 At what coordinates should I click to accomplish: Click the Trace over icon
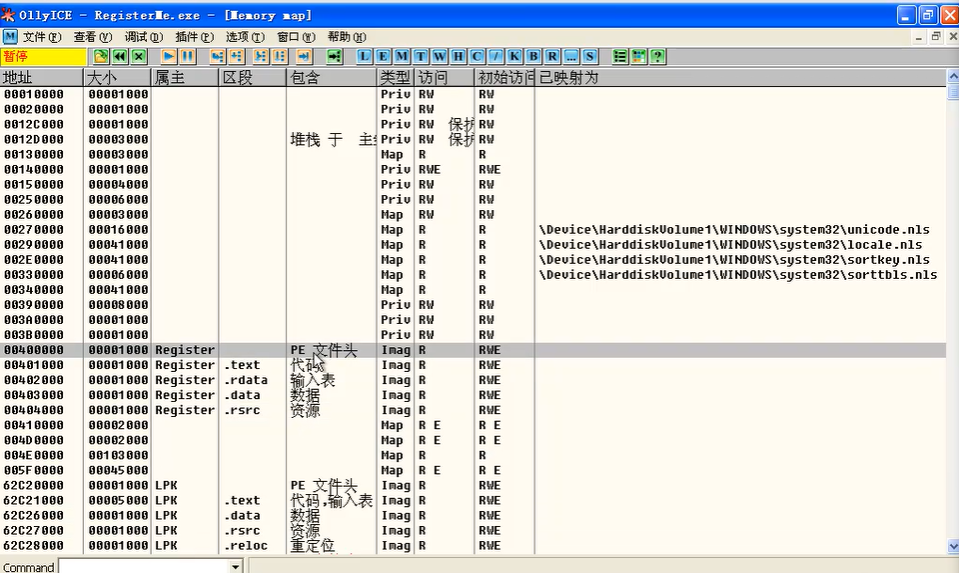280,57
